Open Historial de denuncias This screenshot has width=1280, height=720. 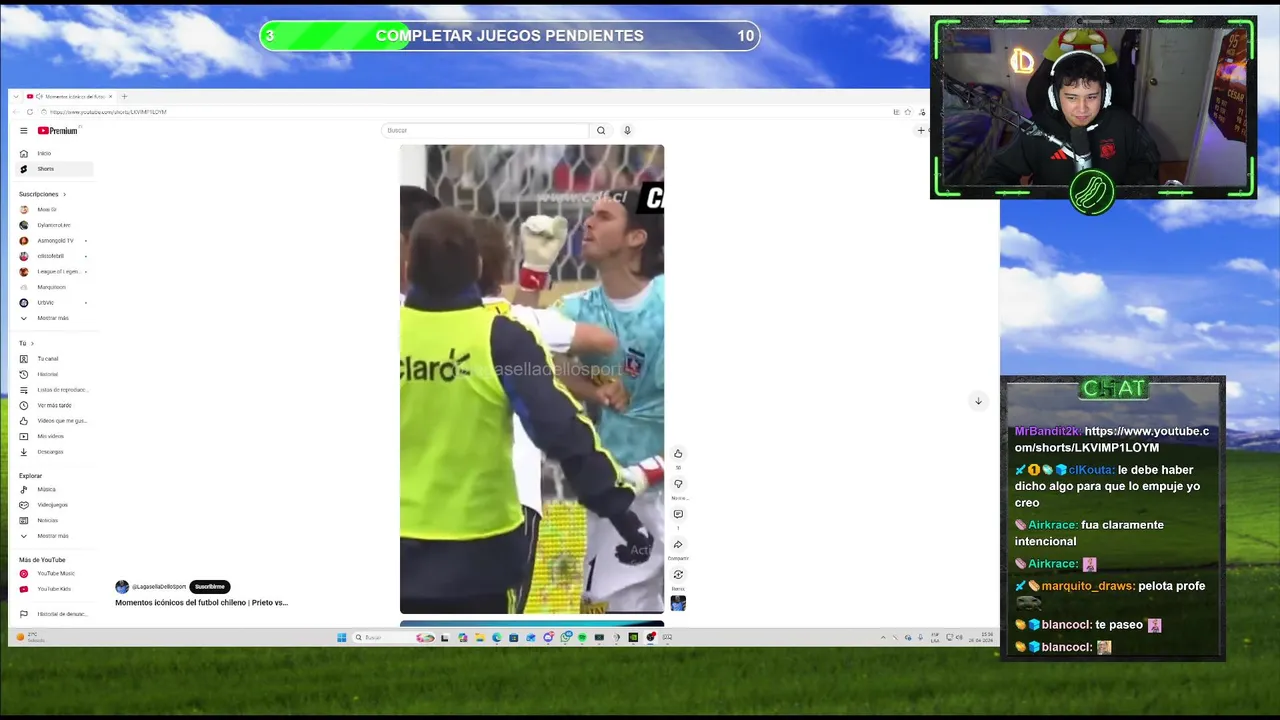[x=55, y=614]
